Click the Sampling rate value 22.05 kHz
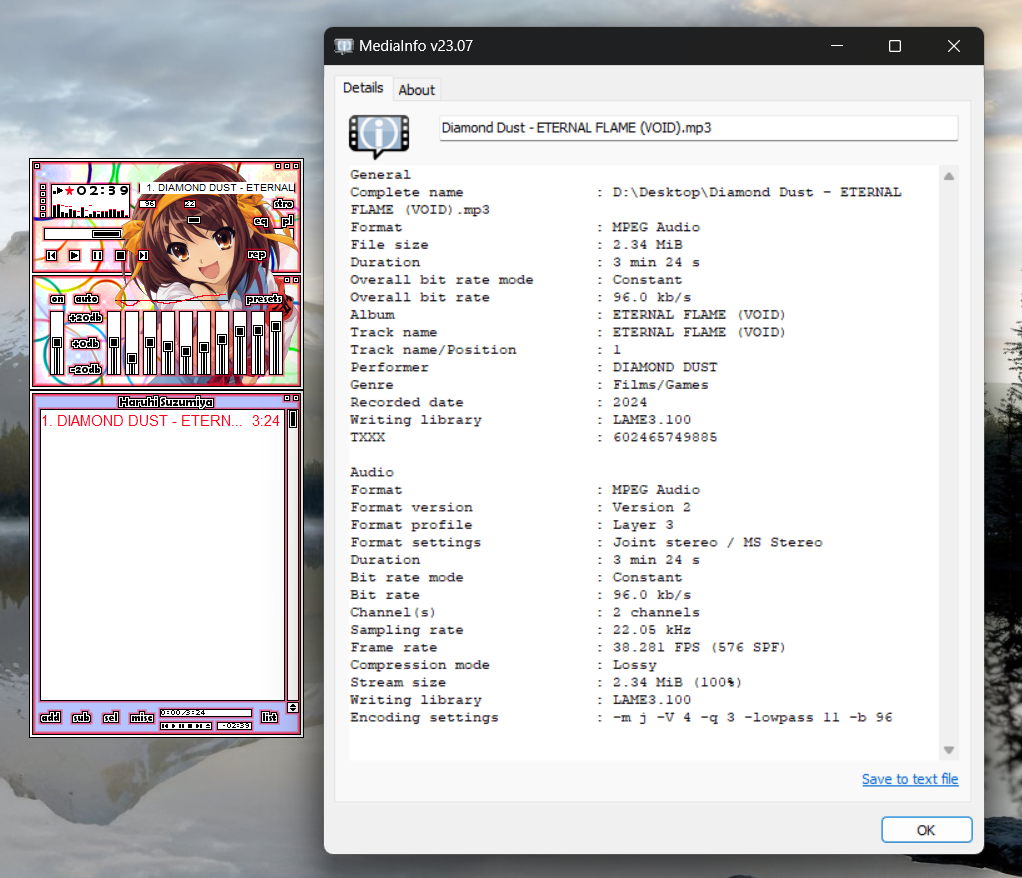Viewport: 1022px width, 878px height. point(652,630)
